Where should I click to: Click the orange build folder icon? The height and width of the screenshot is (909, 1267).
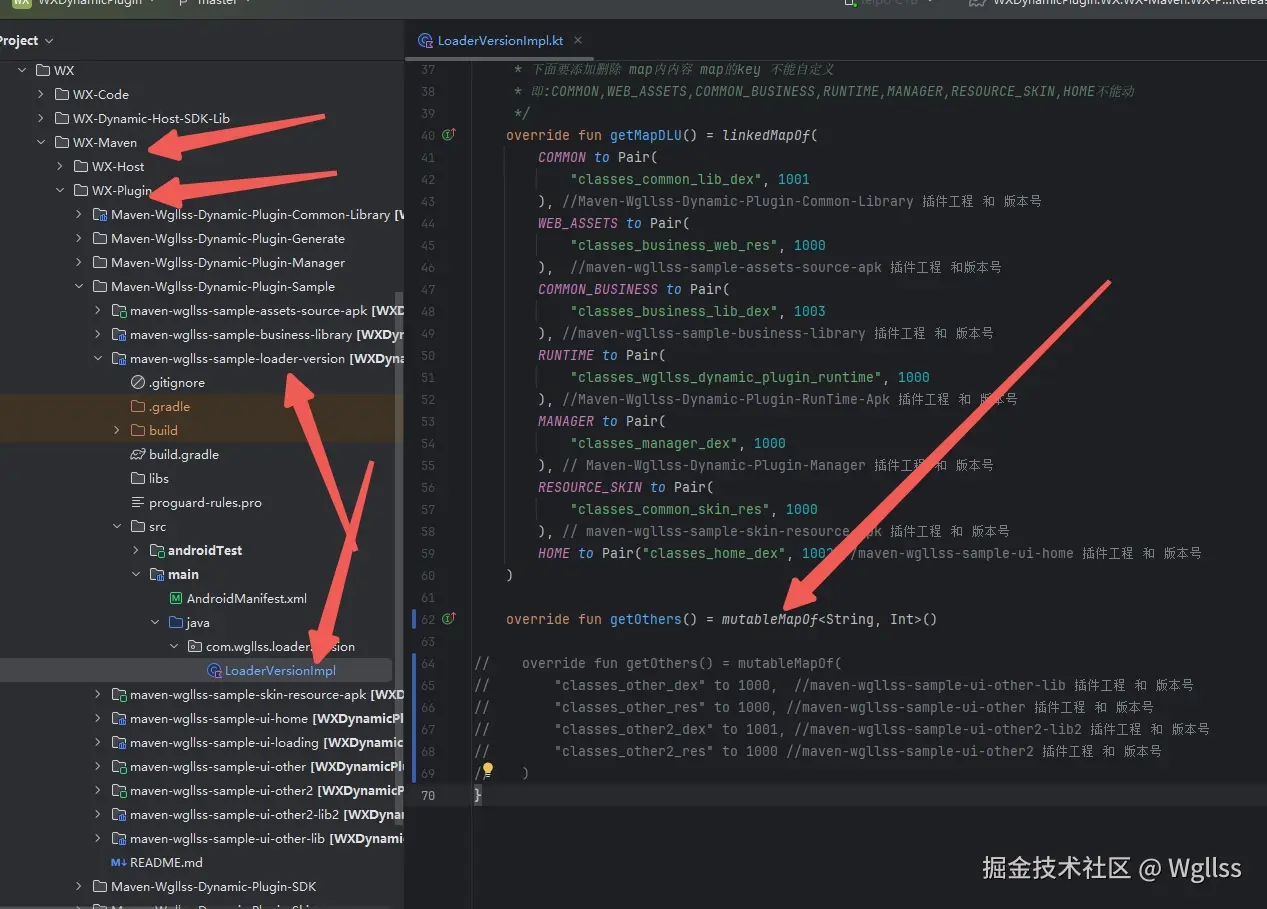(x=138, y=431)
